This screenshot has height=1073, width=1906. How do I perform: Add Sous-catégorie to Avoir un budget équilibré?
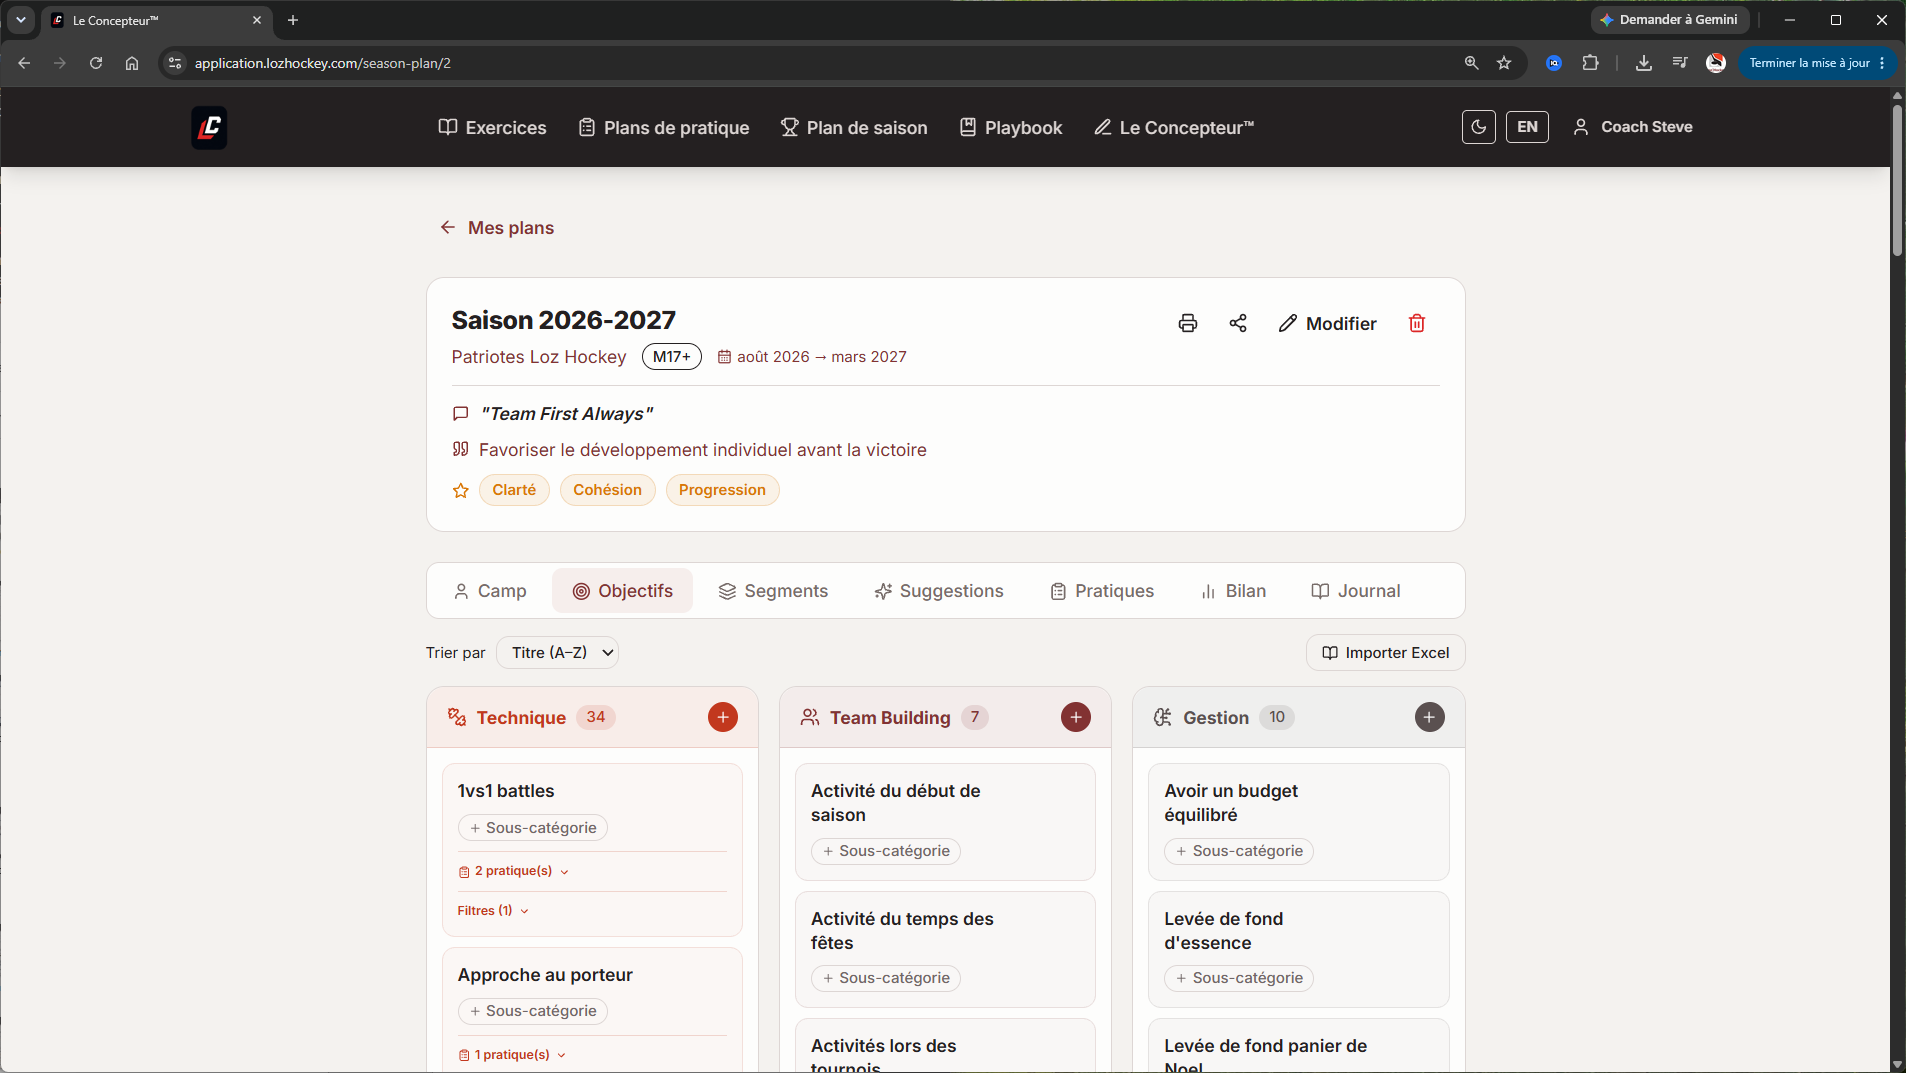click(1239, 851)
